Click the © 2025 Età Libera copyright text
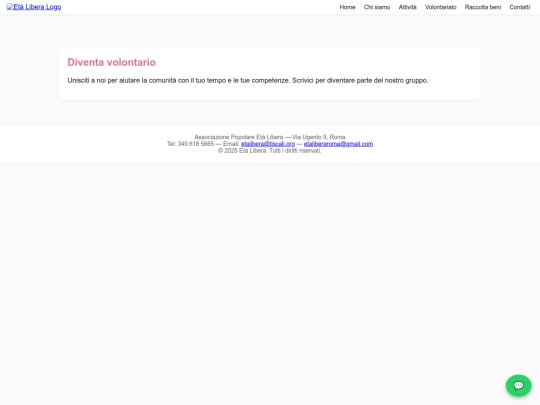 coord(270,151)
